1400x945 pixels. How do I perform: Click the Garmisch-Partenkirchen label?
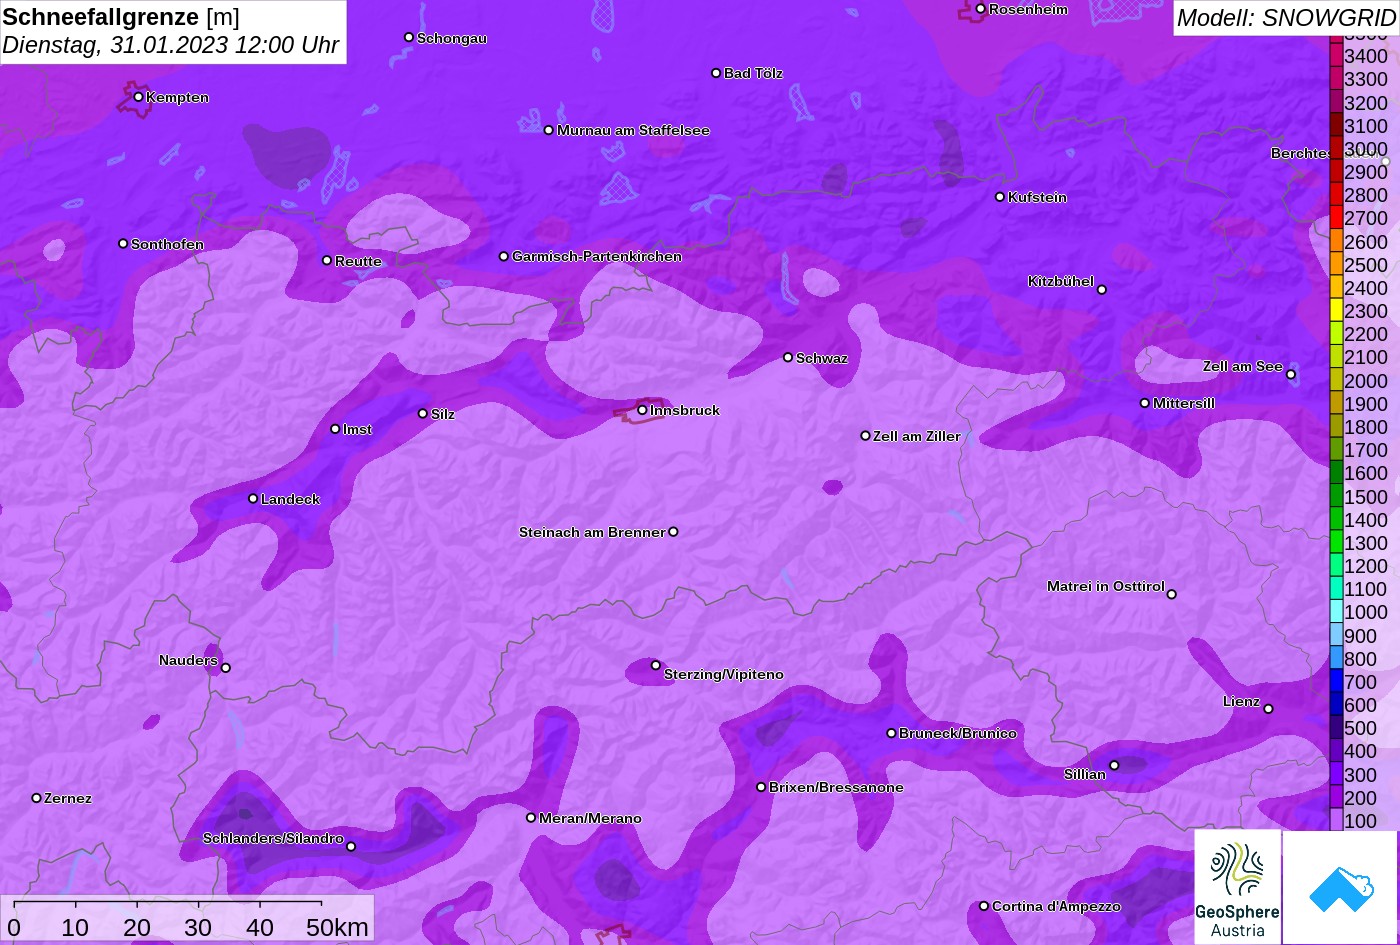tap(597, 257)
